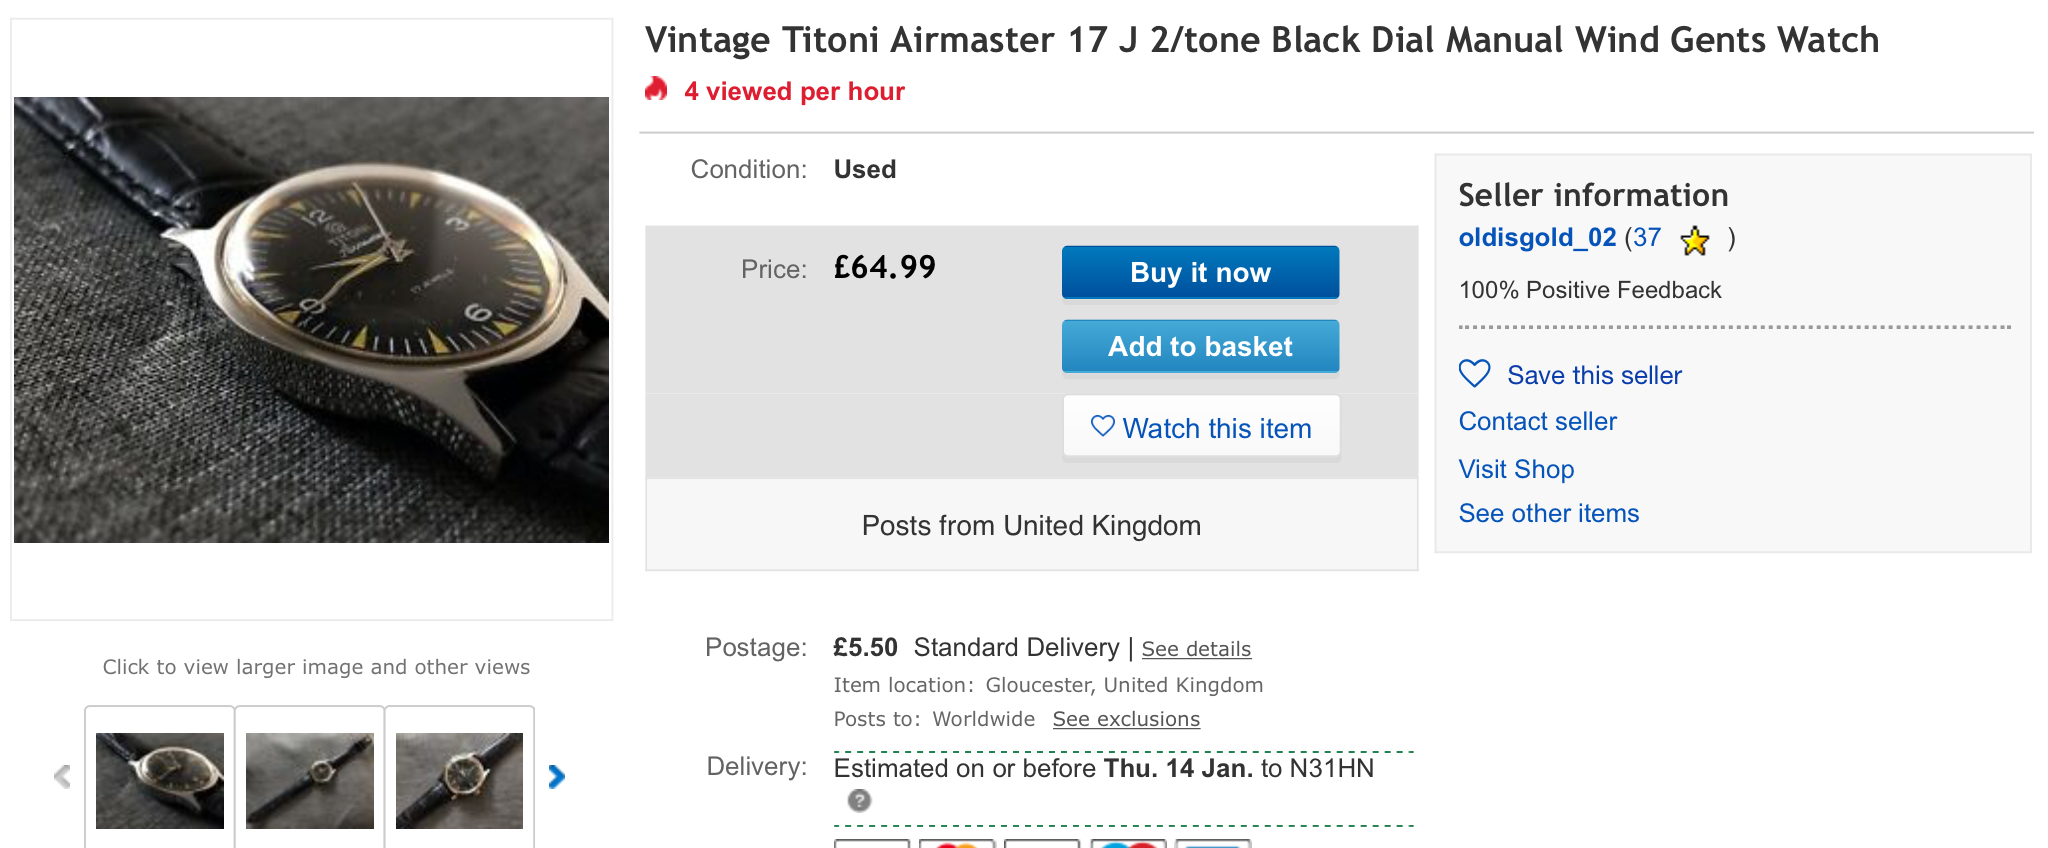Open the seller's 37 feedback score

coord(1647,238)
